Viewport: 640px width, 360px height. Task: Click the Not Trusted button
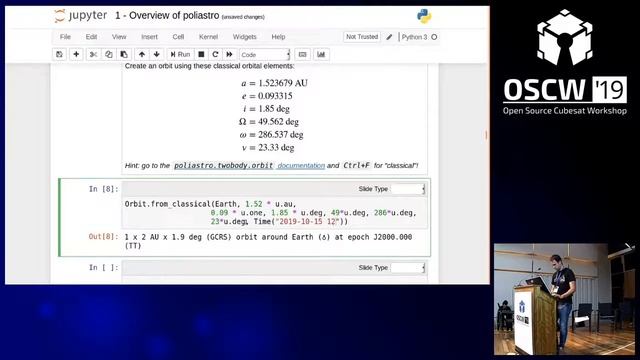[362, 37]
